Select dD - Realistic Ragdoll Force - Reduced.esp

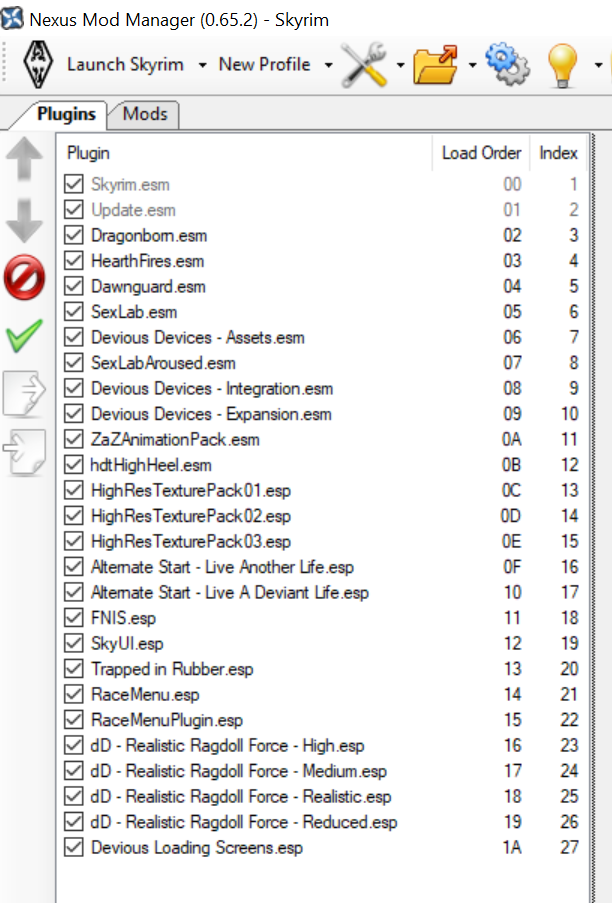(322, 822)
